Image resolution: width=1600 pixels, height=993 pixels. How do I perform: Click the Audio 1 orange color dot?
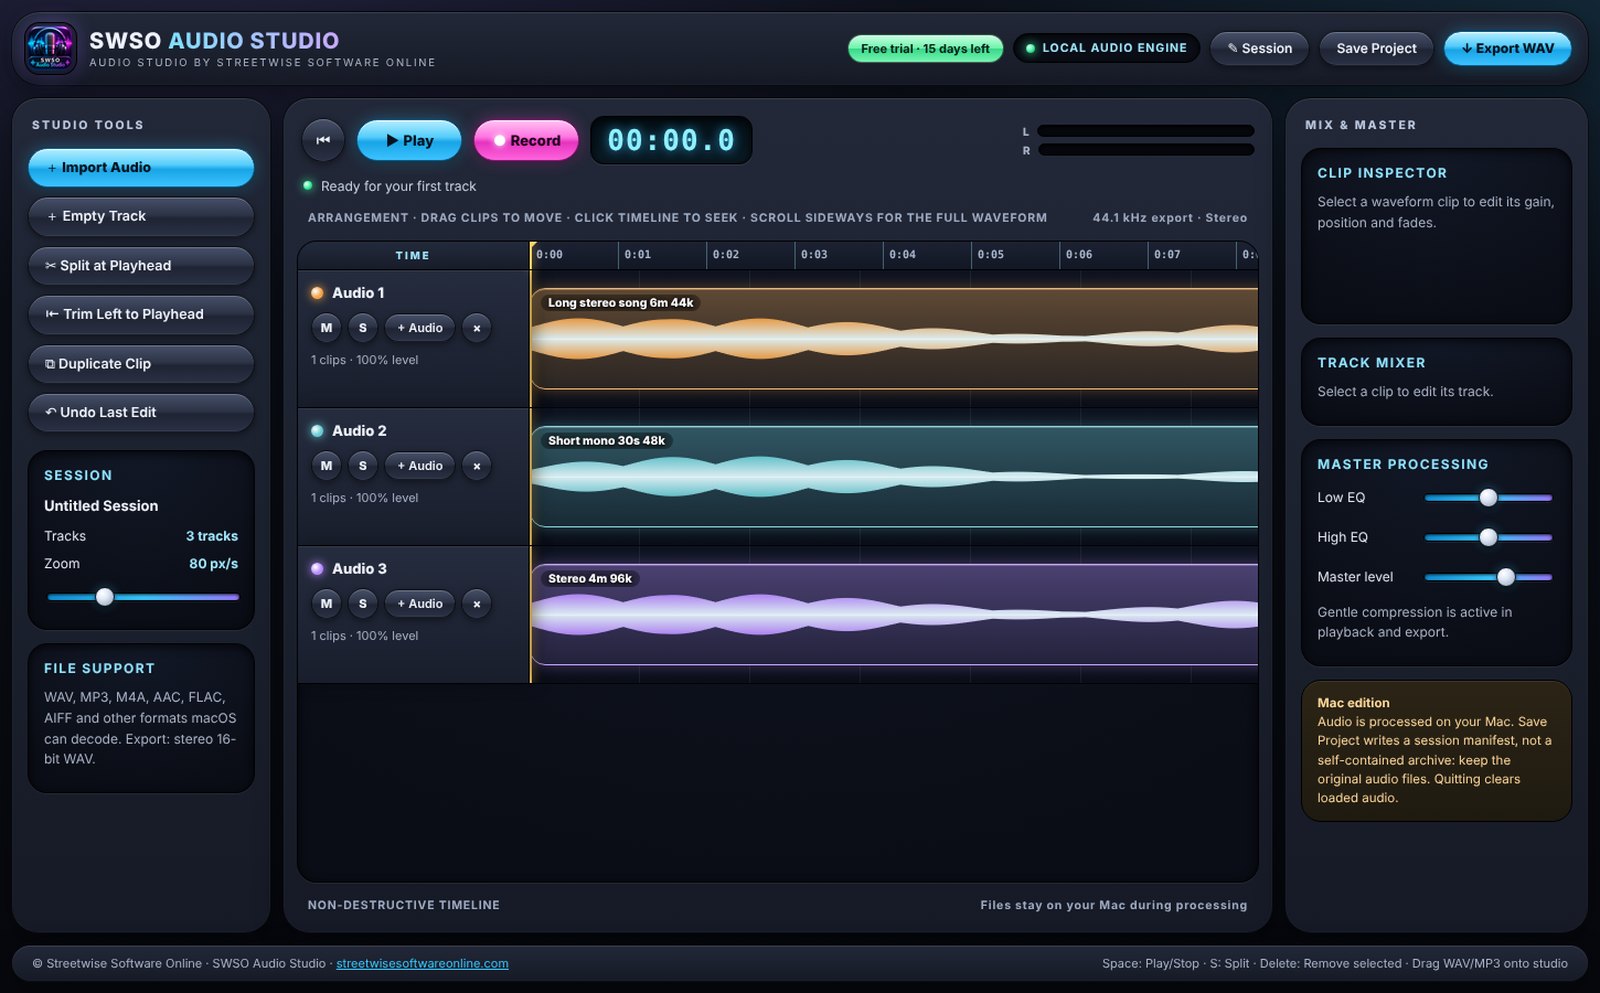pos(317,293)
